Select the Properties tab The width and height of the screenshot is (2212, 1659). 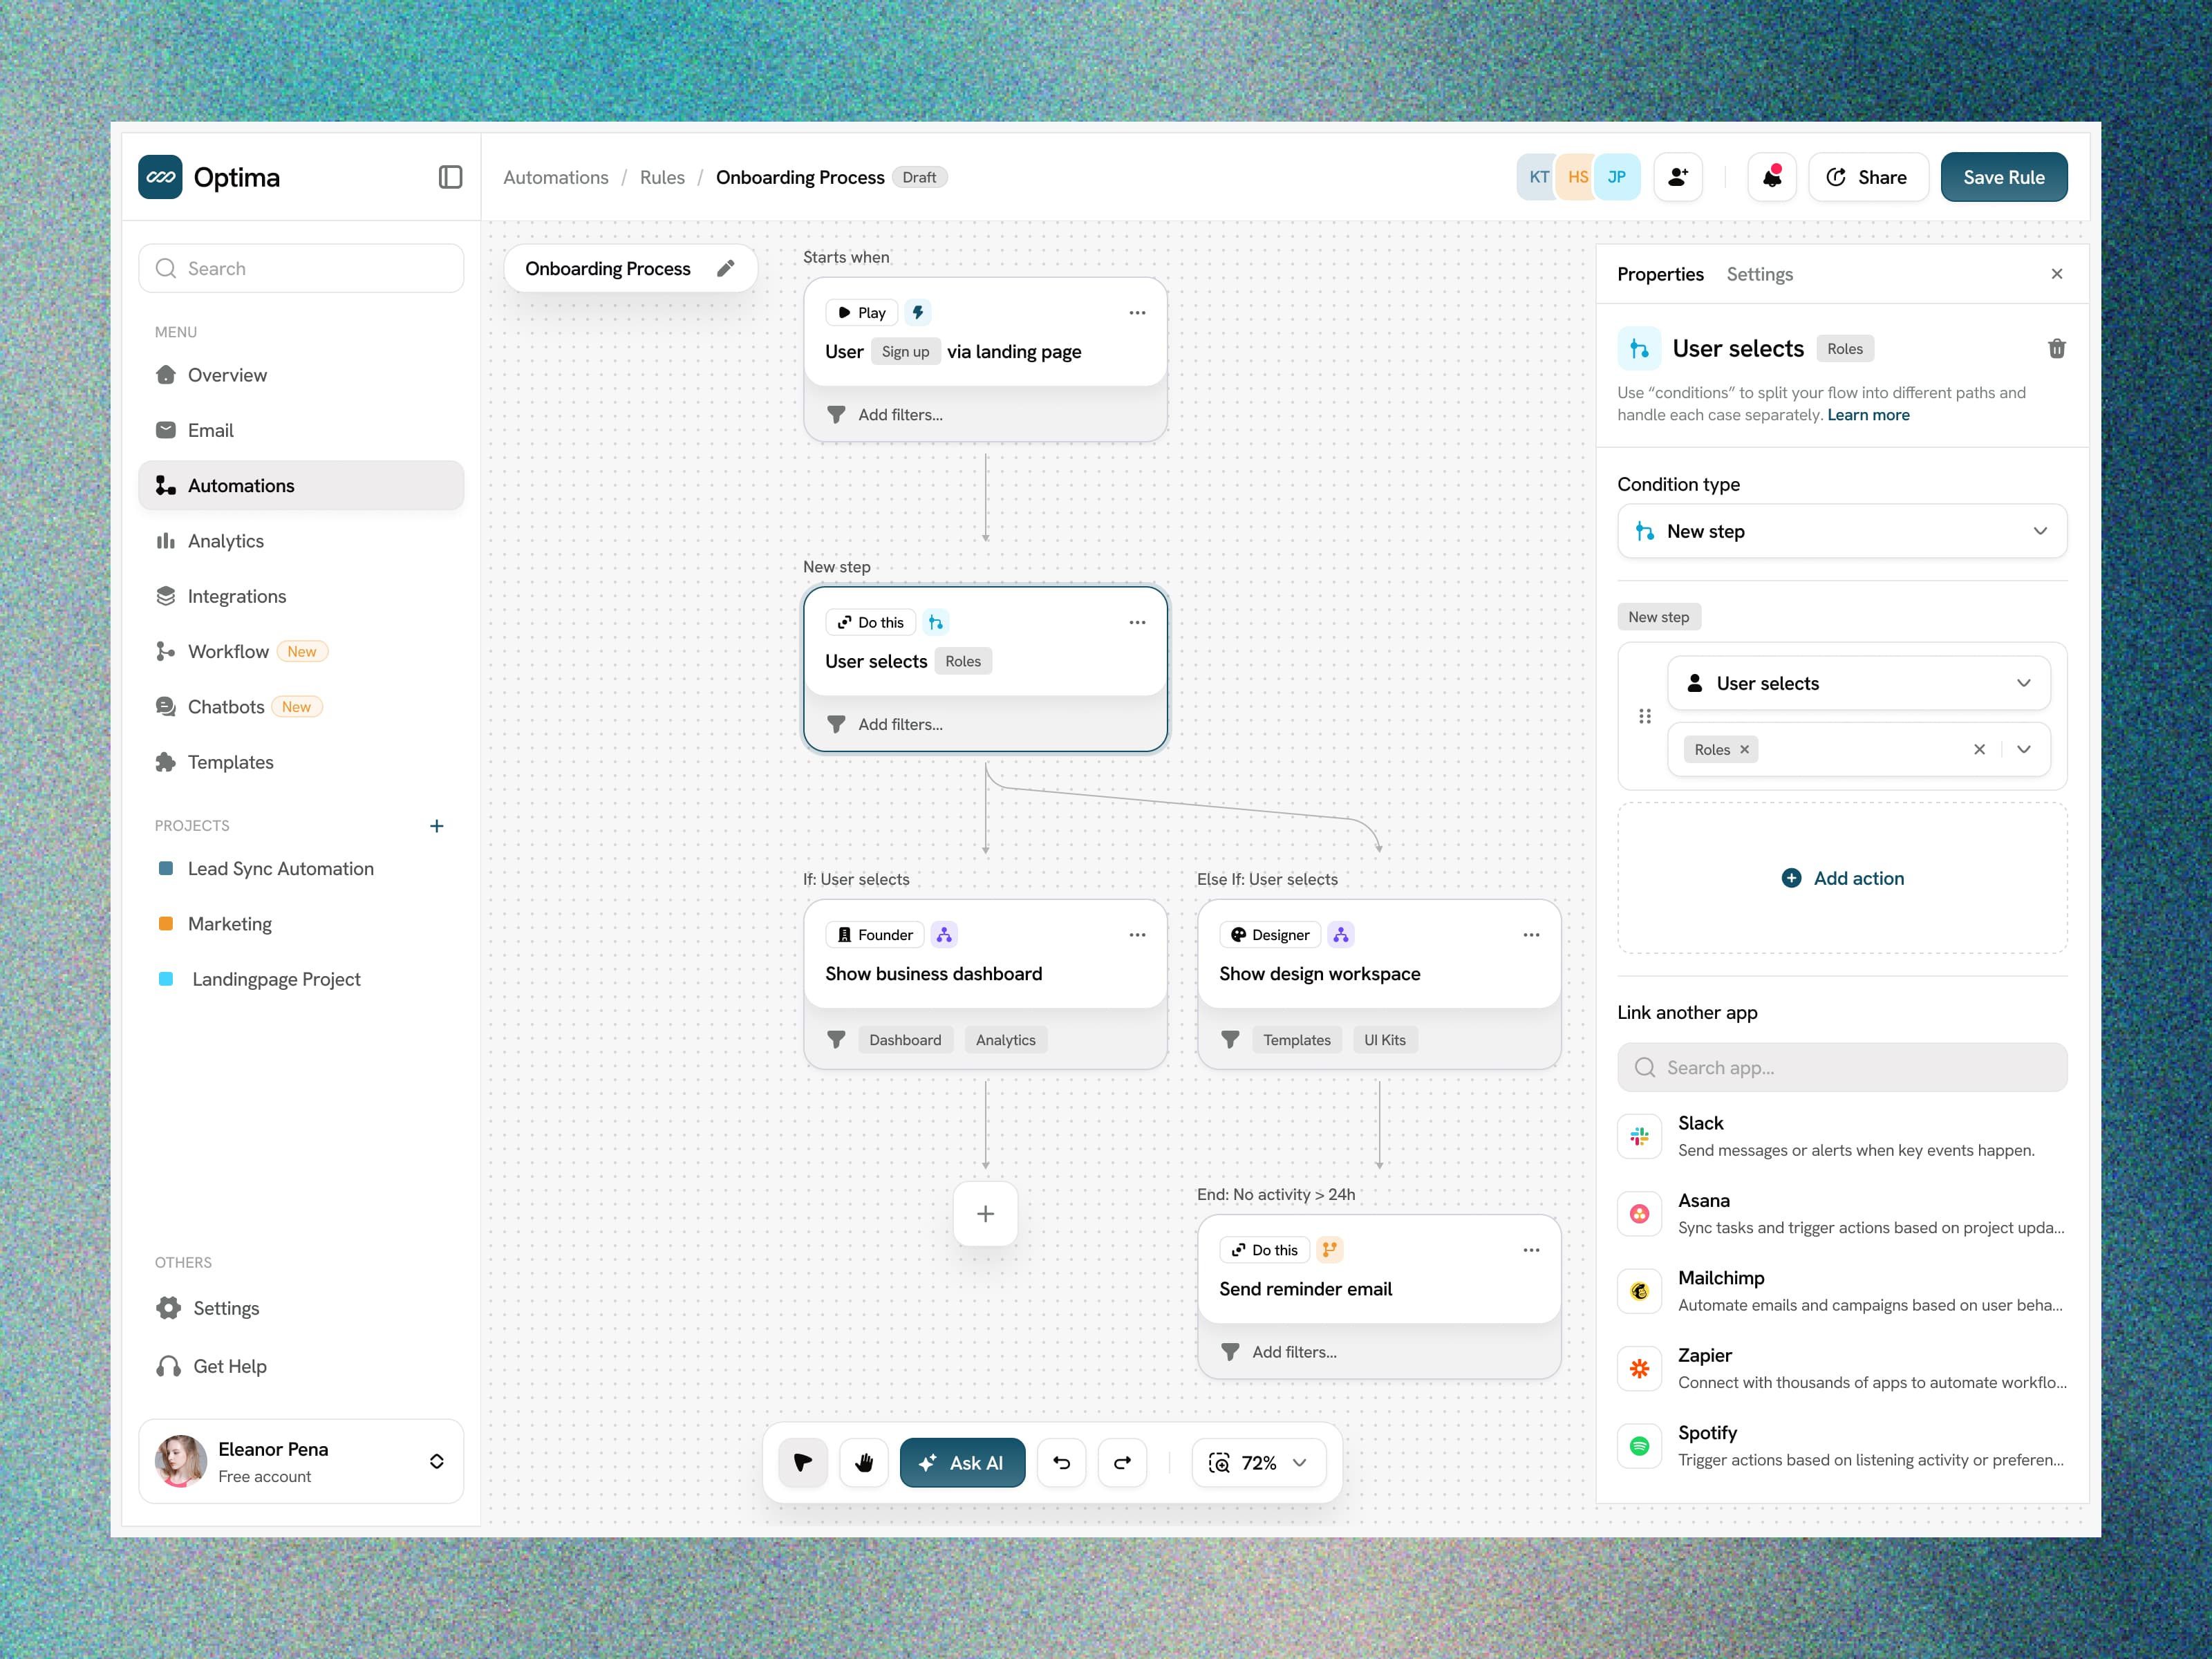tap(1660, 274)
